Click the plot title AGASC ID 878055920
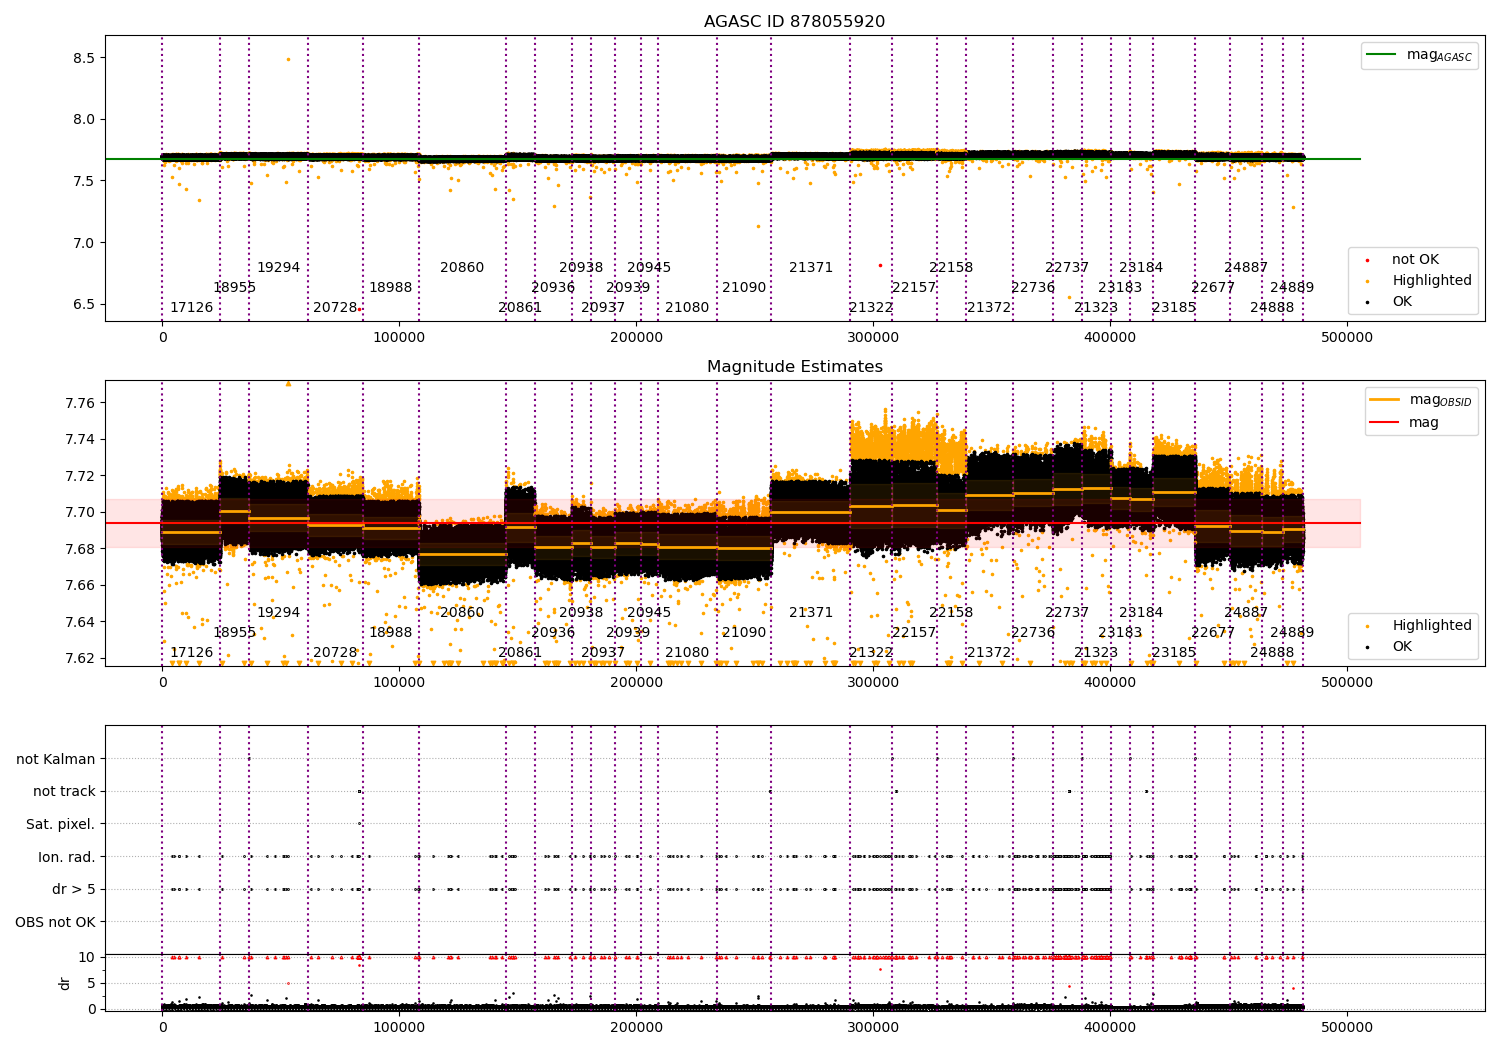 point(794,22)
